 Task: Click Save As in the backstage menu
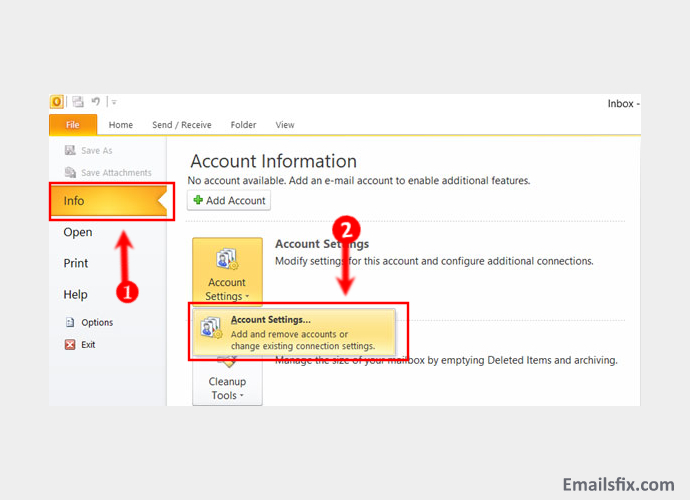coord(88,151)
